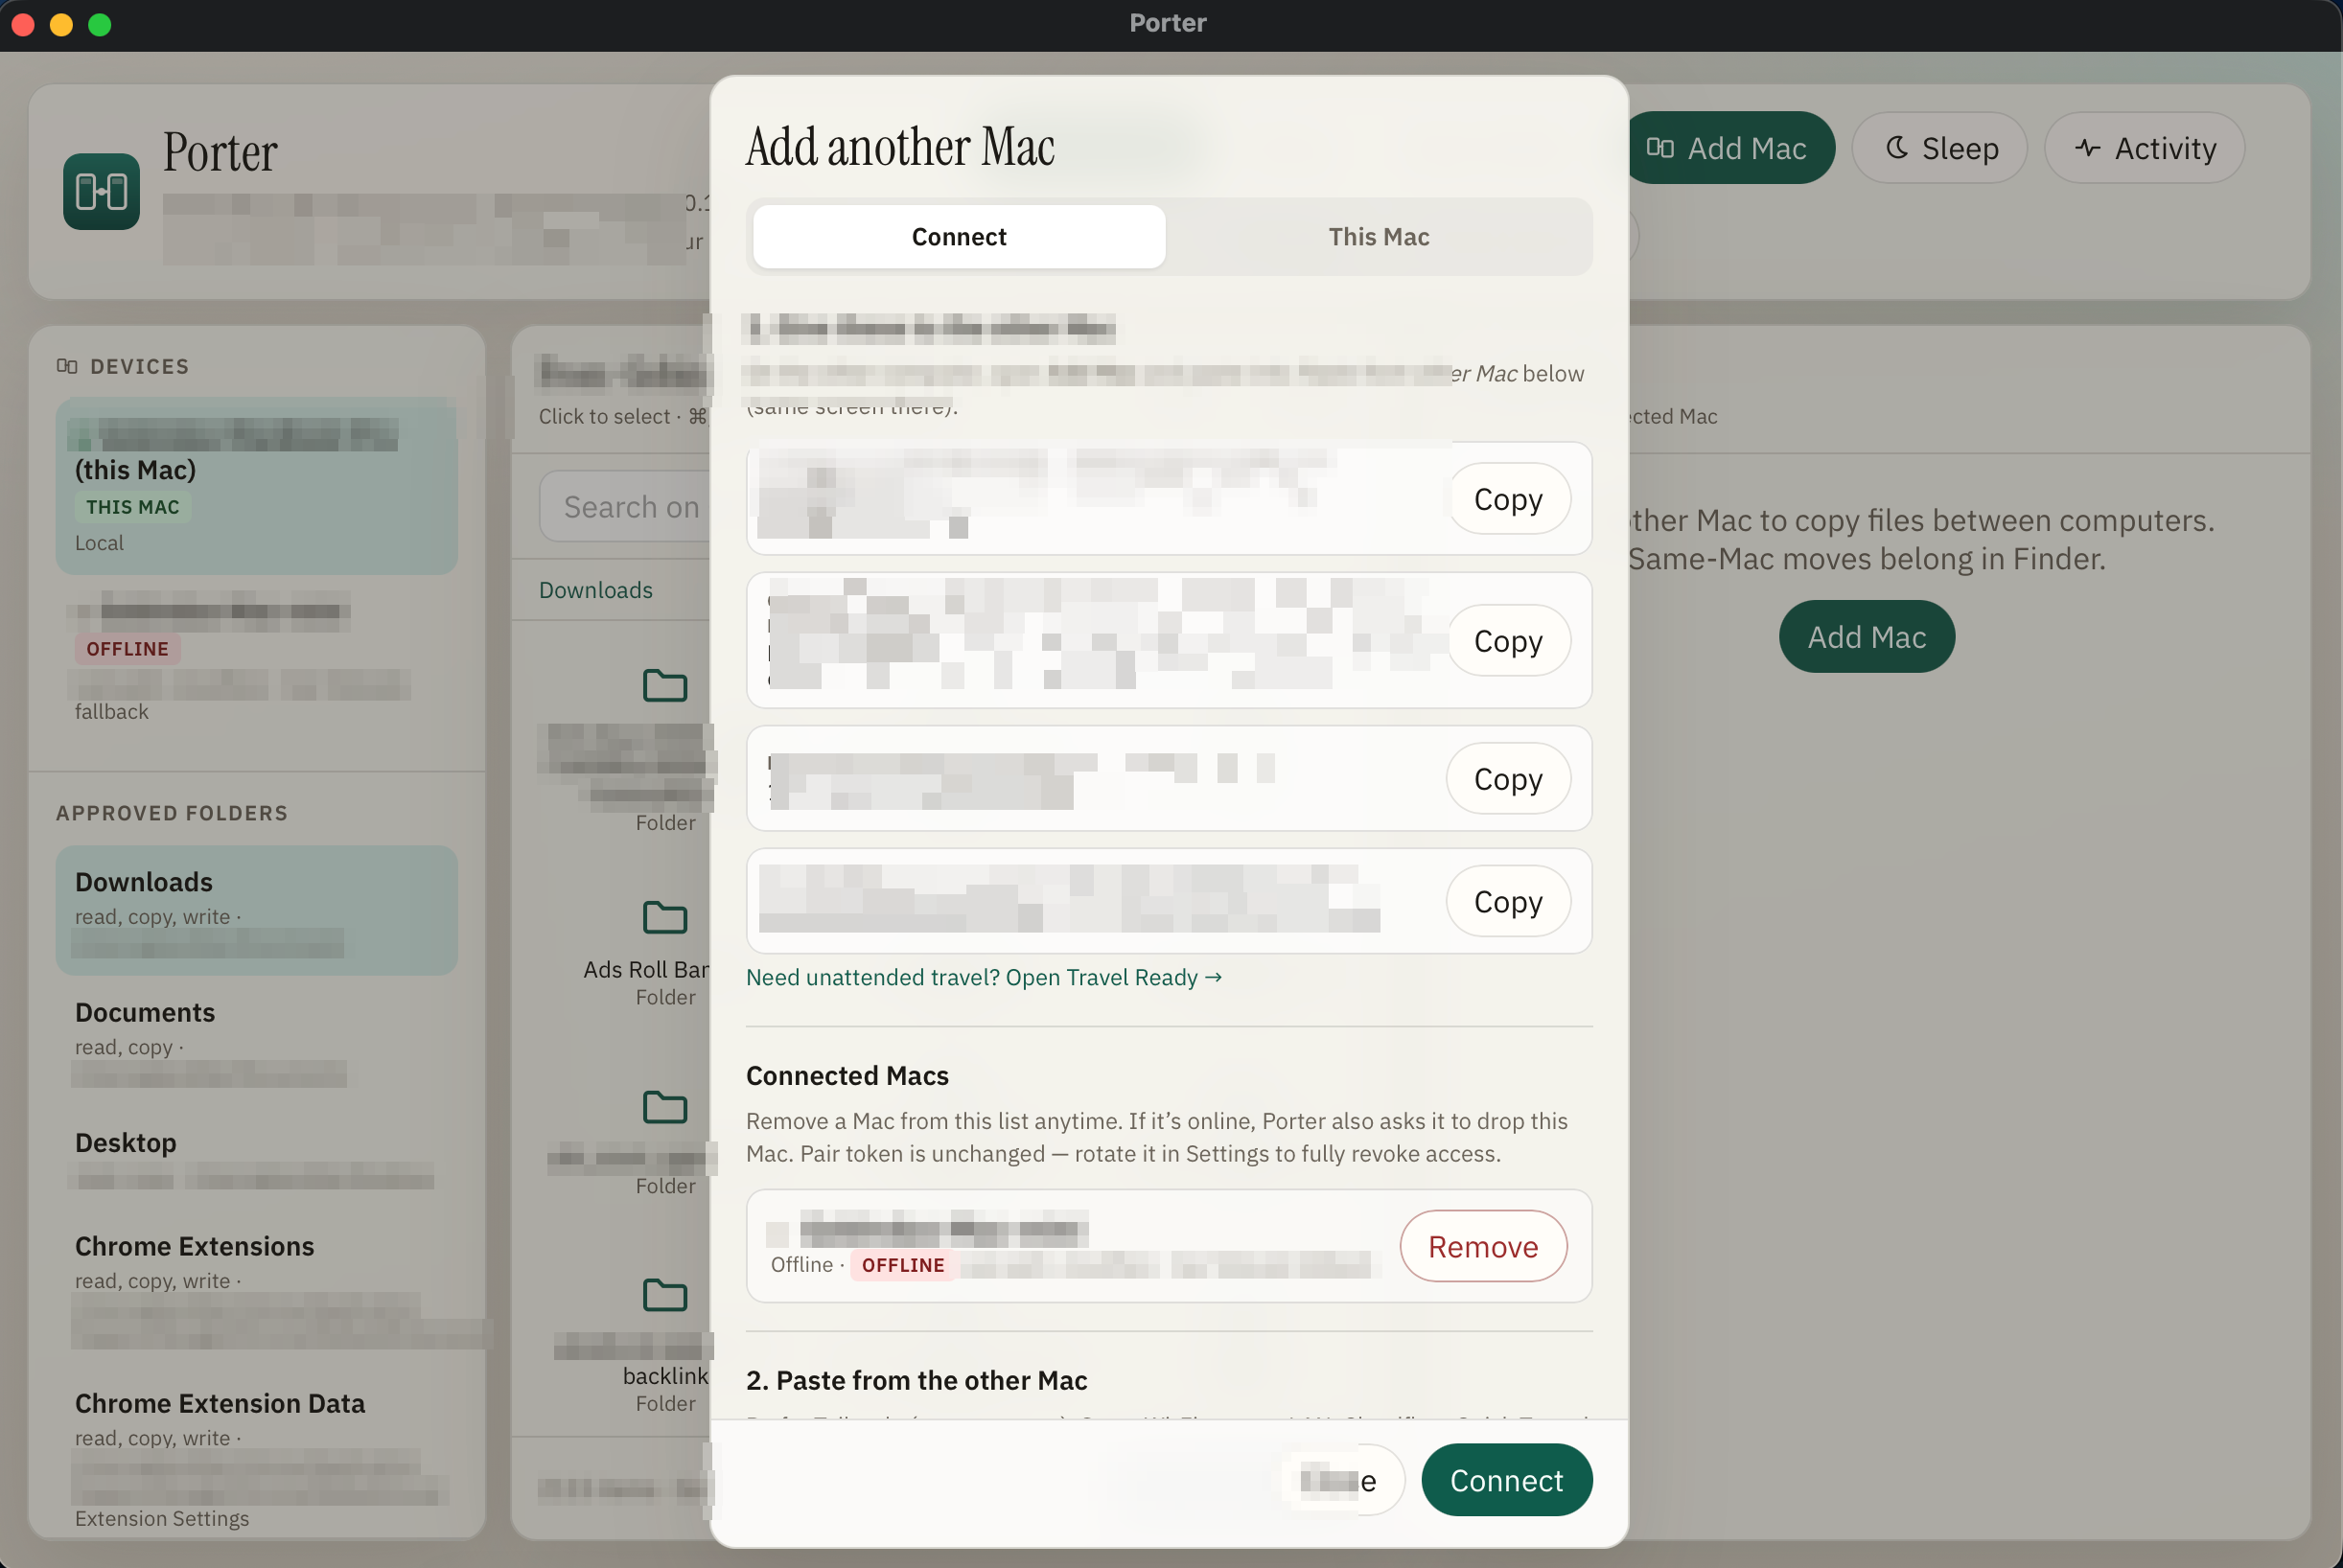This screenshot has width=2343, height=1568.
Task: Click the THIS MAC badge
Action: coord(132,507)
